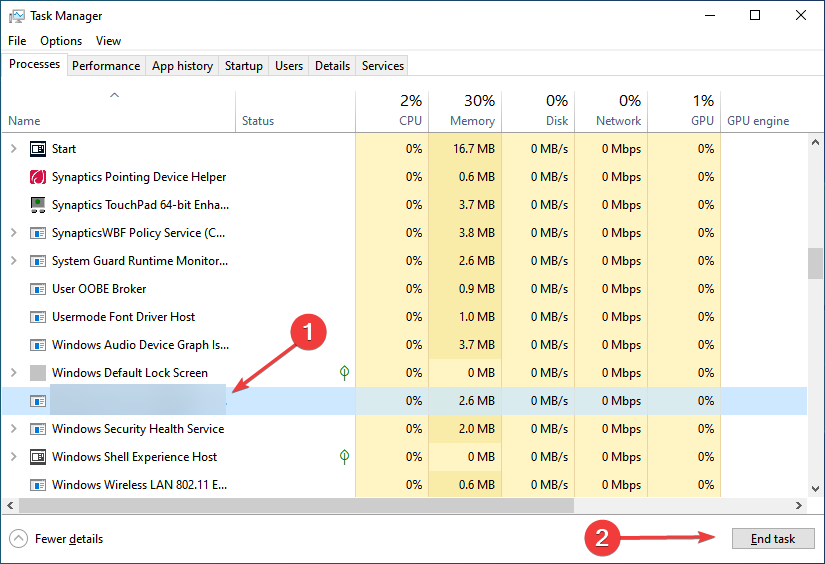825x564 pixels.
Task: Expand the SynapticsWBF Policy Service group
Action: point(14,233)
